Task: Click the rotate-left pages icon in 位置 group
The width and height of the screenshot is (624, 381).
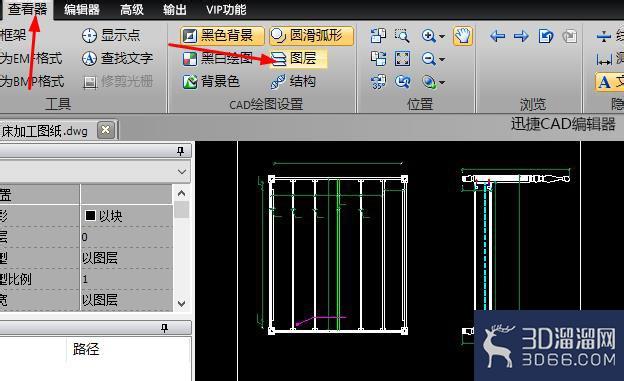Action: 378,35
